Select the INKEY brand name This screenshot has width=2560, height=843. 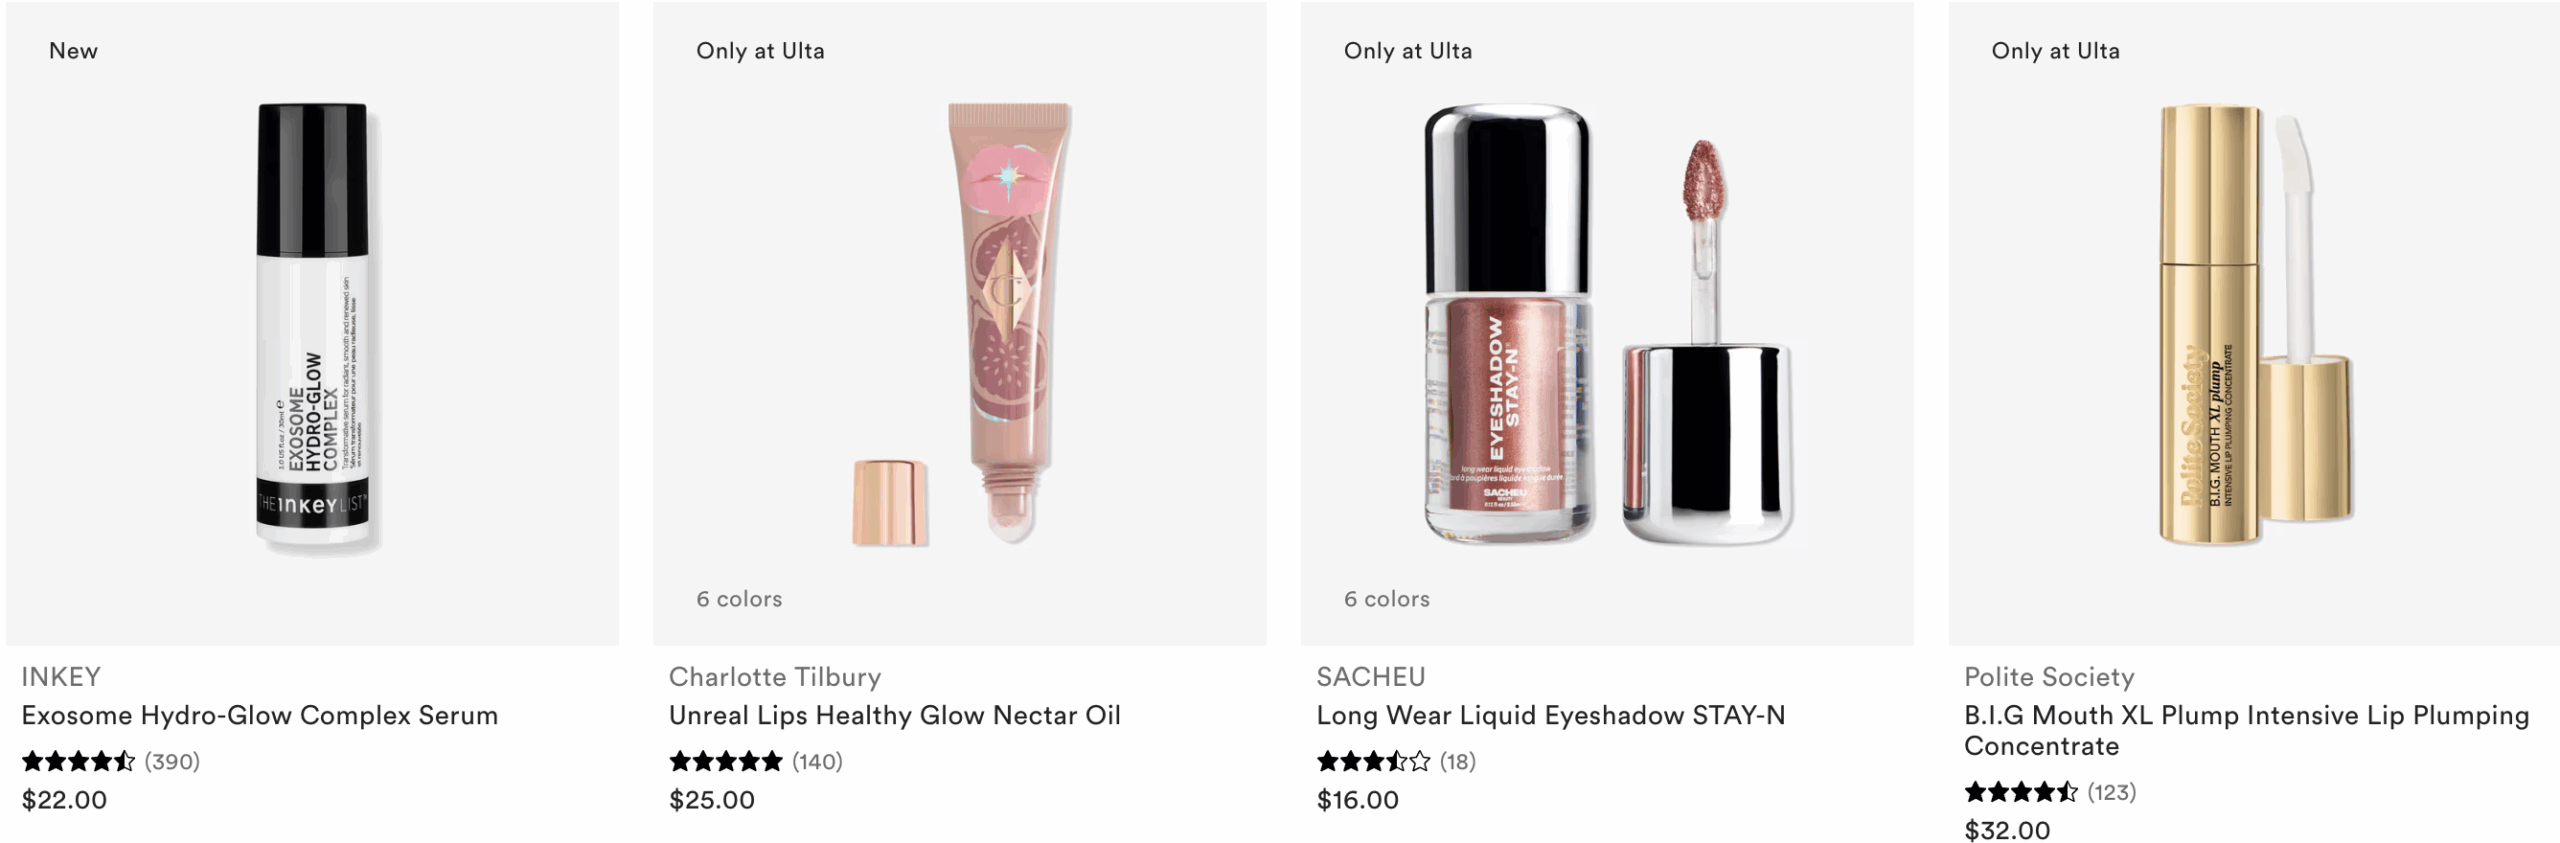61,677
